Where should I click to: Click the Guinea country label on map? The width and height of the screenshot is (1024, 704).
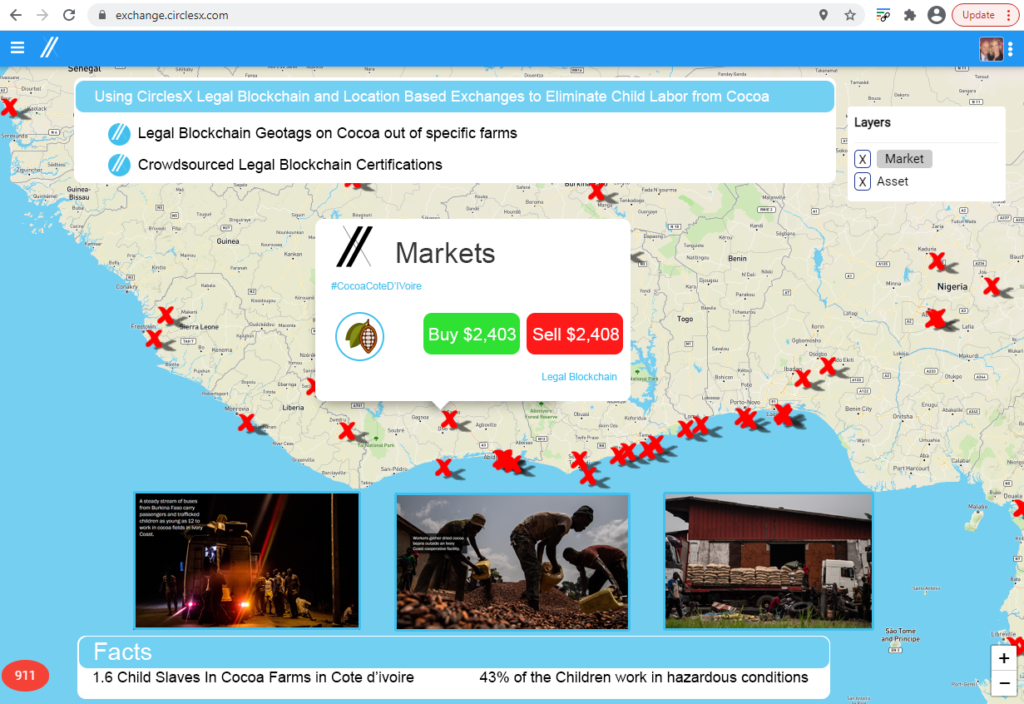(228, 241)
